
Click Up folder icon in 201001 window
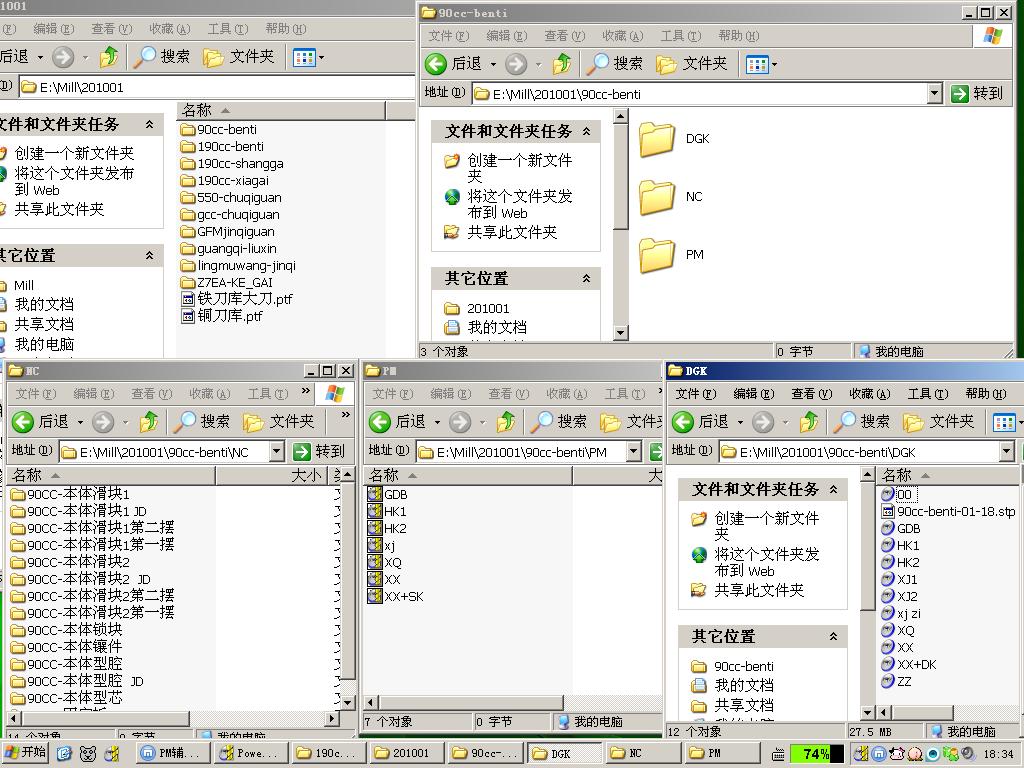click(109, 57)
